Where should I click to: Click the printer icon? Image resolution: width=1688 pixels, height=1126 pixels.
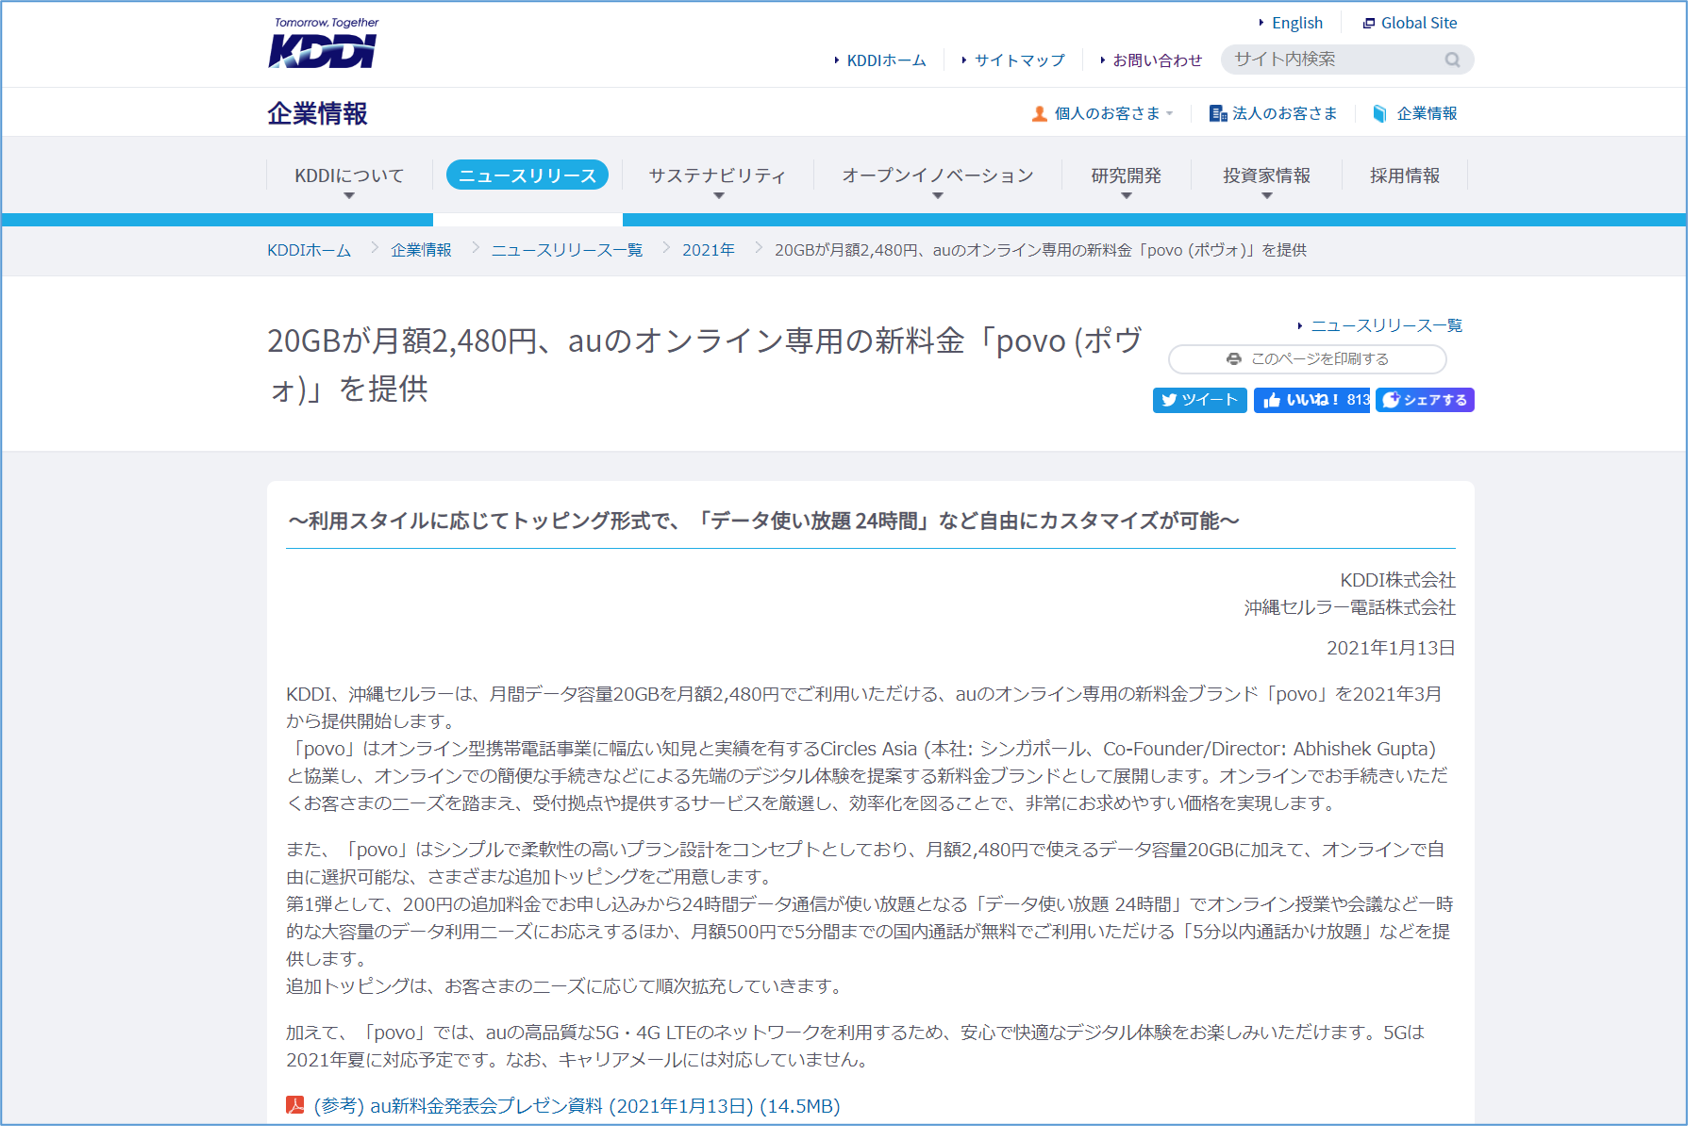pos(1234,359)
